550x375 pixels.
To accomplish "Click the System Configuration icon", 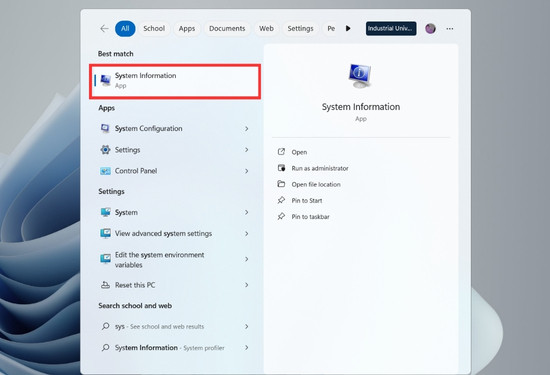I will 105,129.
